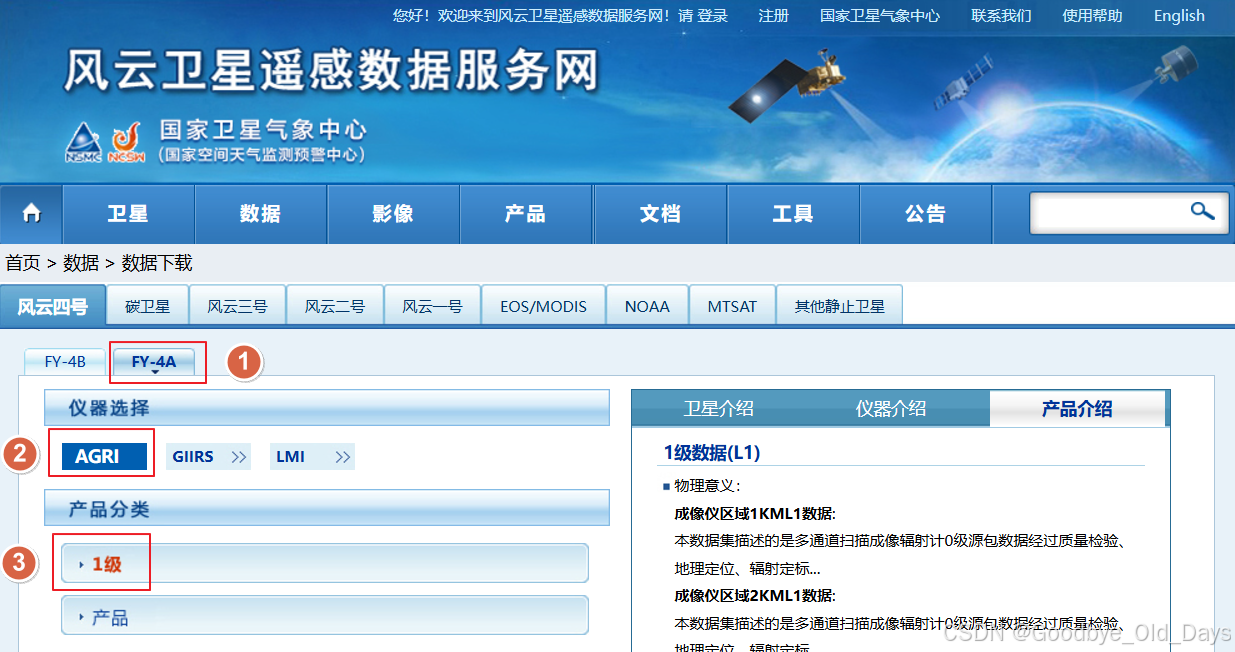Select the 风云四号 satellite tab
Image resolution: width=1235 pixels, height=652 pixels.
(x=52, y=306)
